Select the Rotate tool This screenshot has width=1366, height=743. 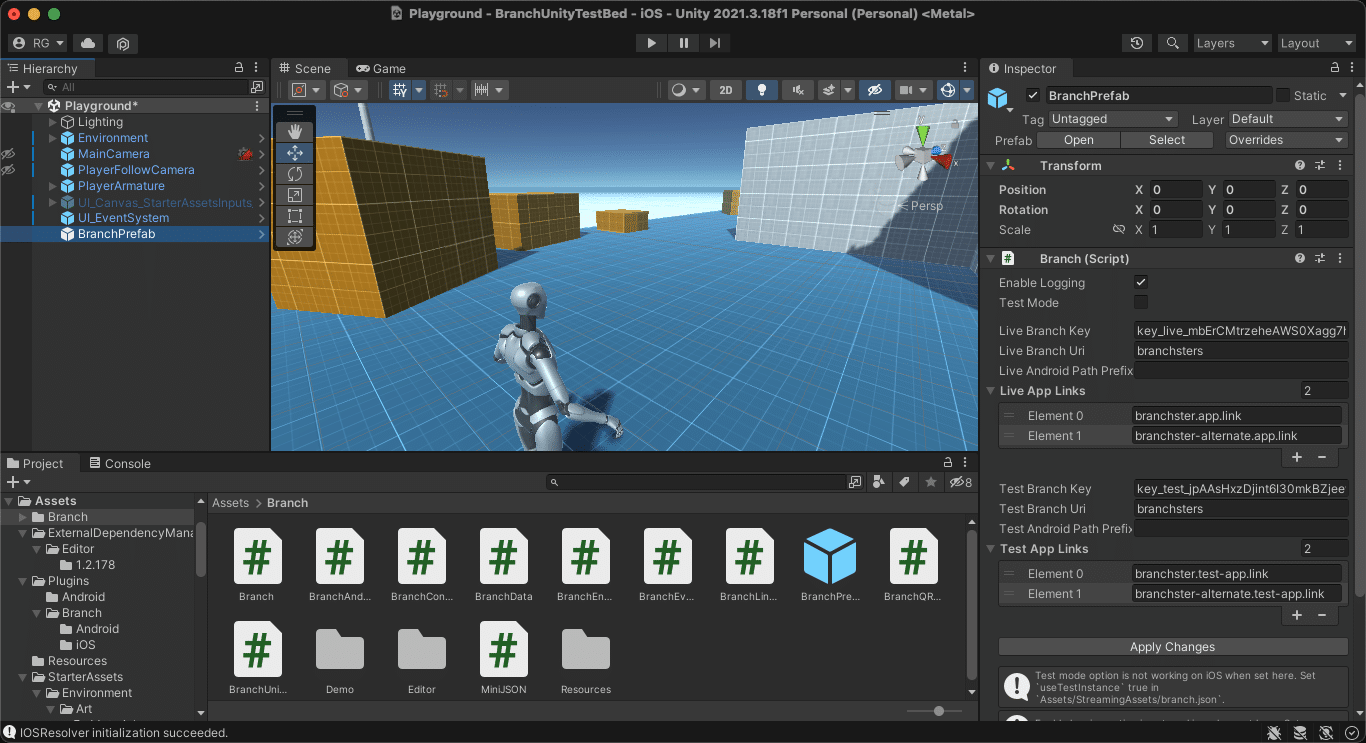tap(294, 173)
